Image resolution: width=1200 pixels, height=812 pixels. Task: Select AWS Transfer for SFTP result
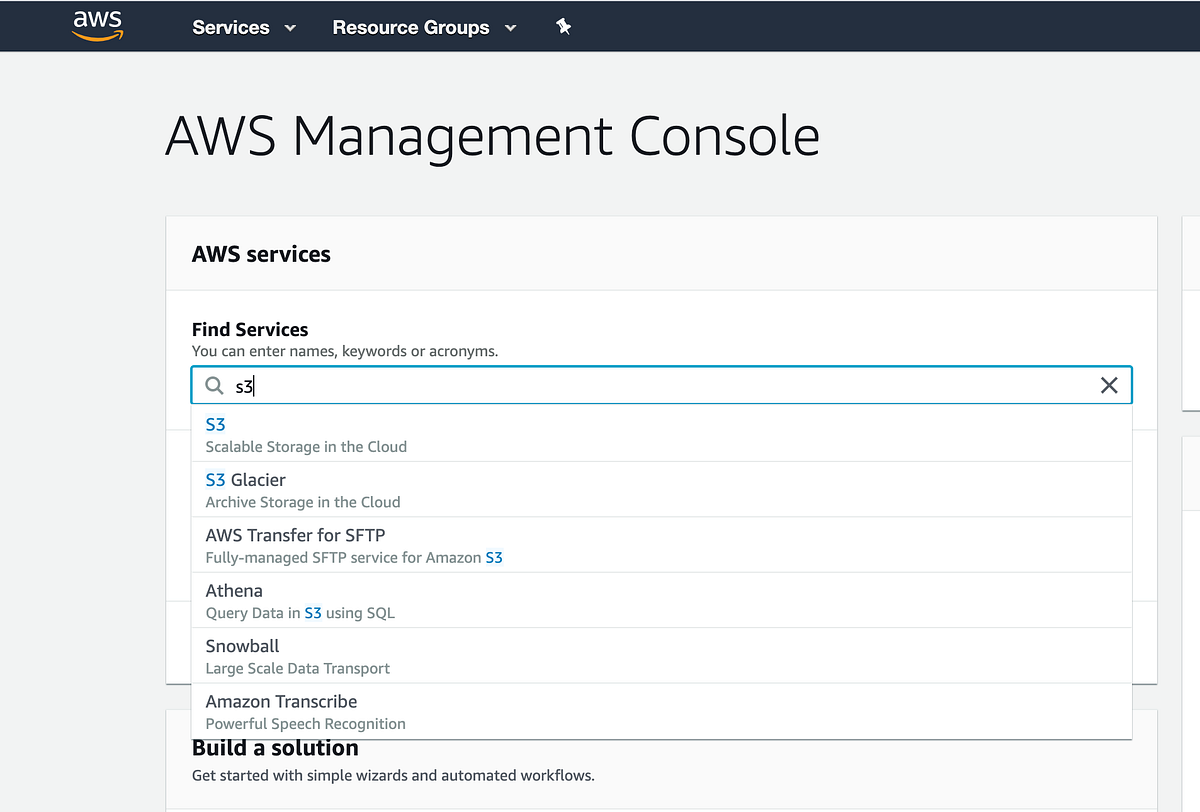(295, 535)
